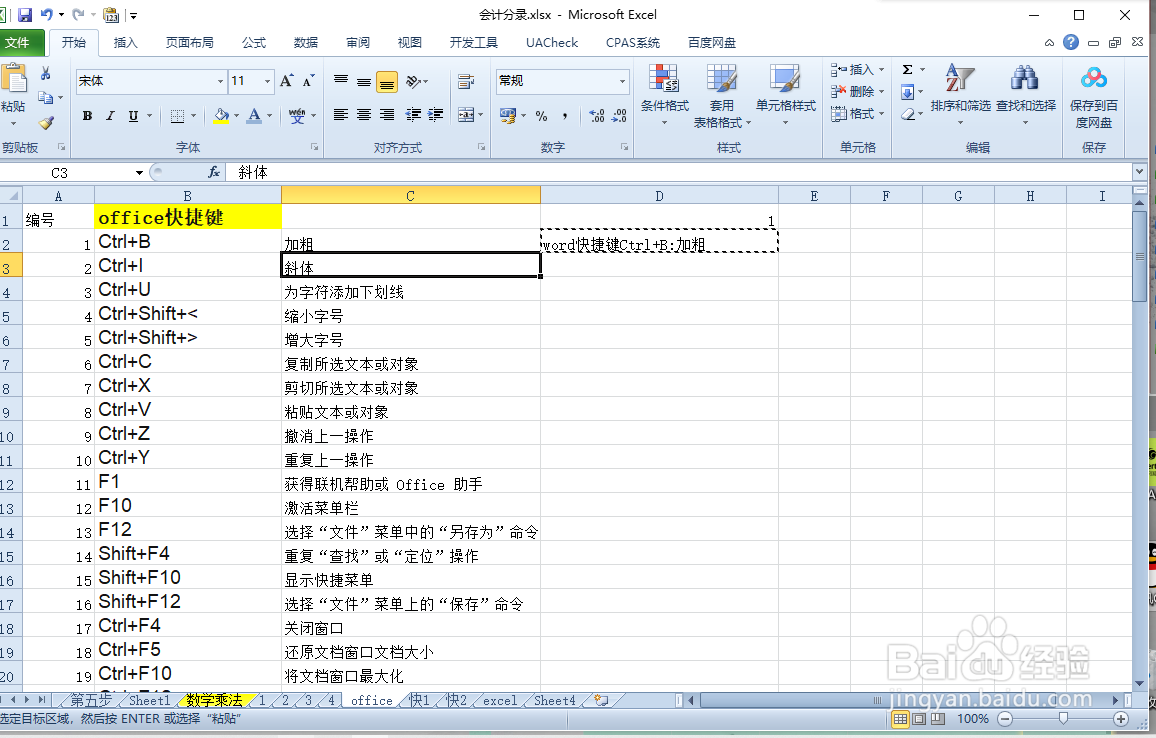Switch to the 页面布局 ribbon tab
The width and height of the screenshot is (1156, 738).
click(189, 43)
